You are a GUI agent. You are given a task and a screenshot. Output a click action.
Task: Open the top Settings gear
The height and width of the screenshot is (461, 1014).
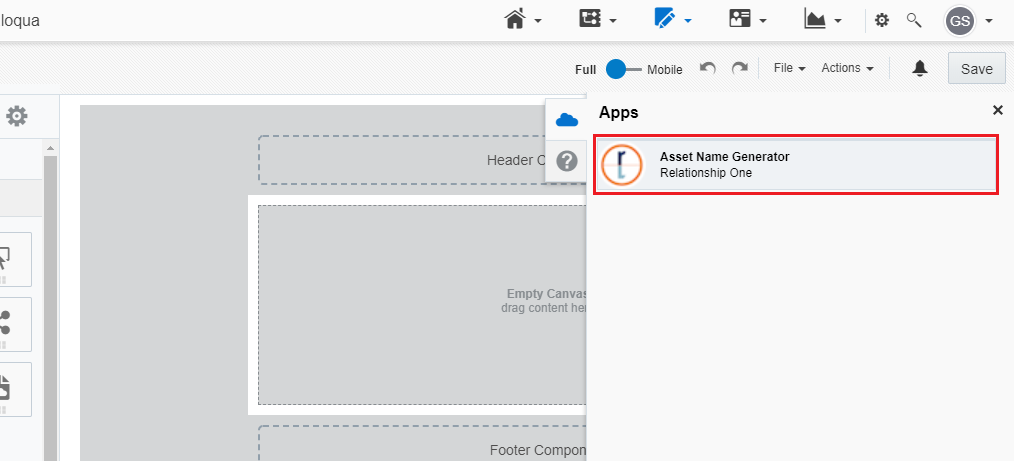(881, 21)
